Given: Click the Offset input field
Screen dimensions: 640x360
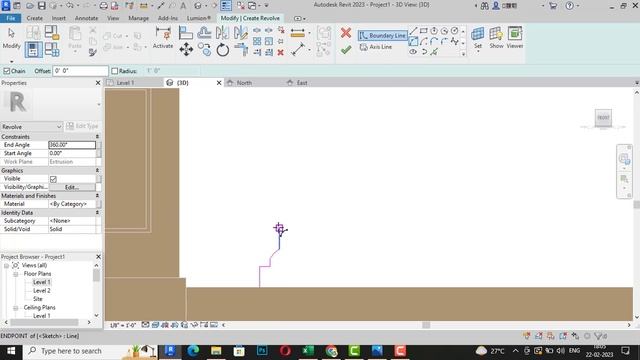Looking at the screenshot, I should 80,71.
